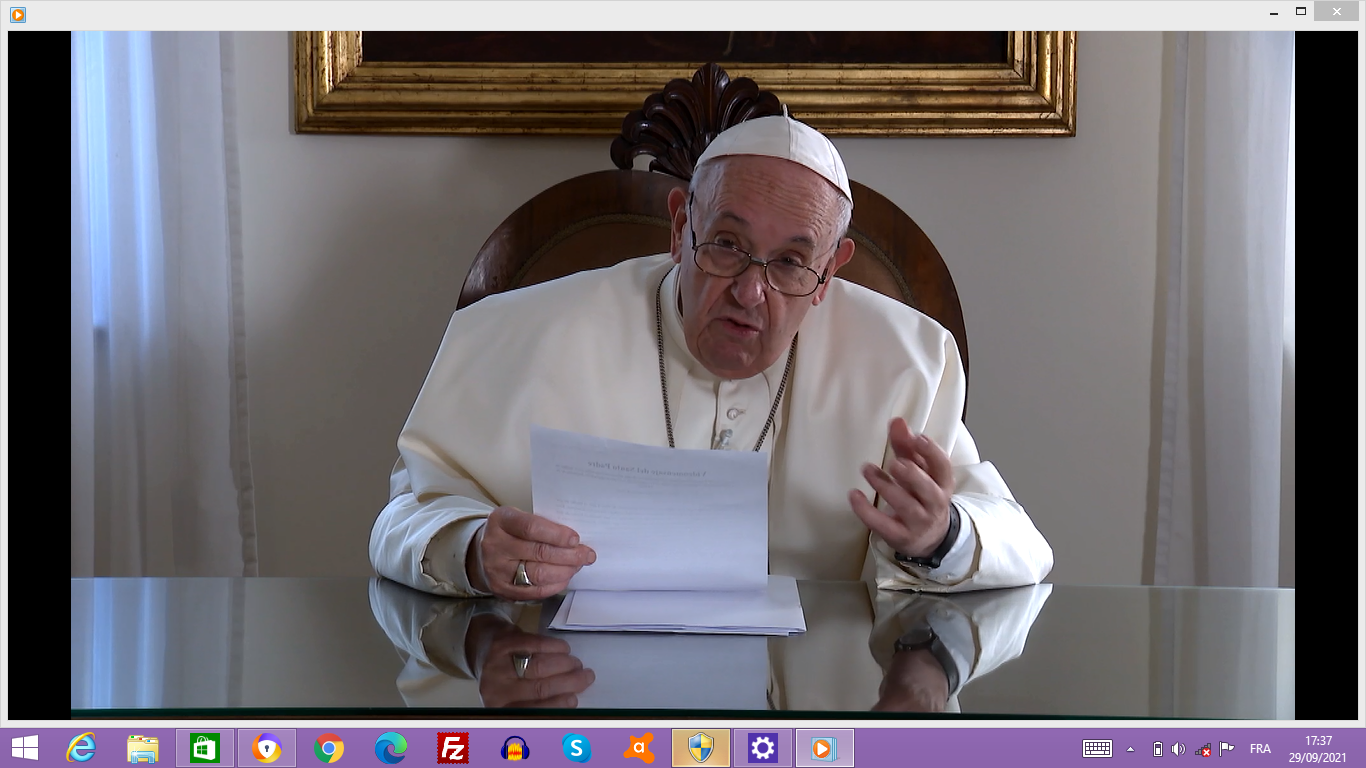Switch to the highlighted security shield window
Screen dimensions: 1366x768
click(701, 748)
